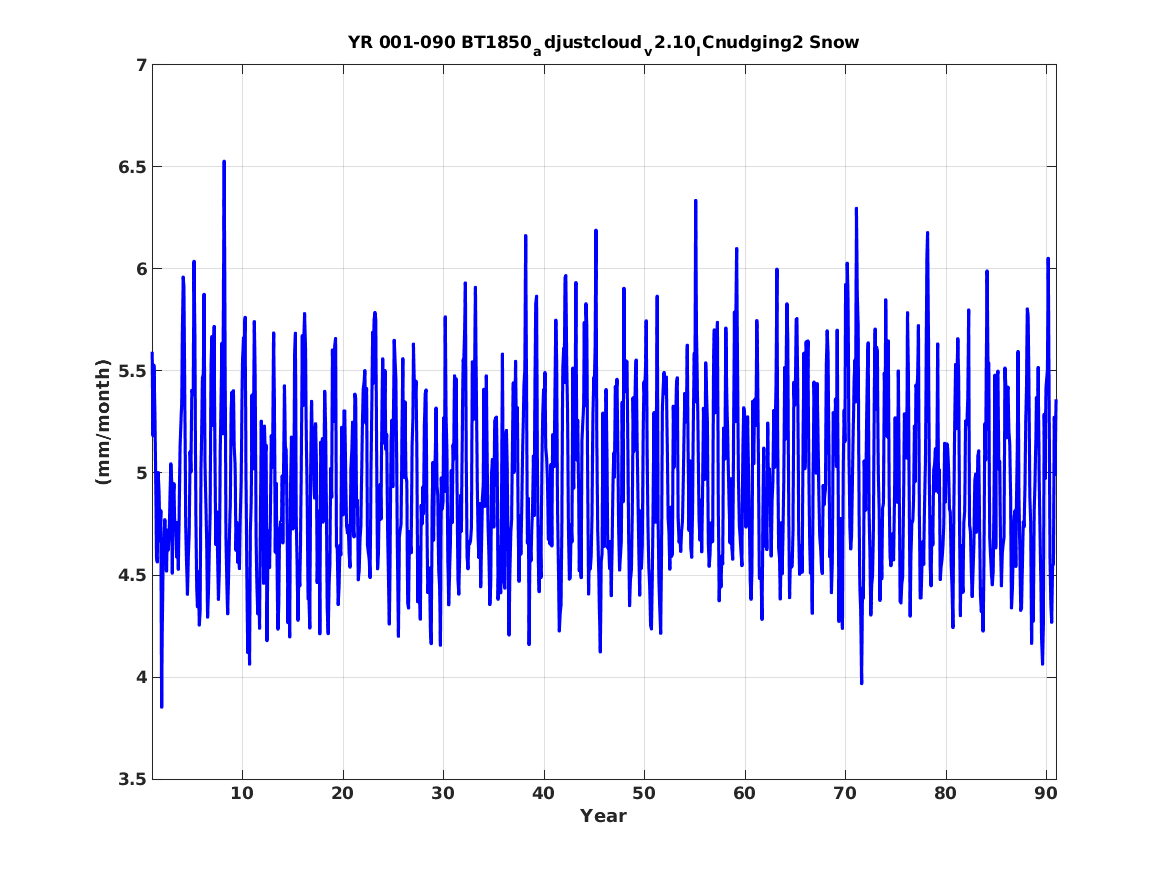Click the x-axis tick label '50'

click(x=644, y=794)
